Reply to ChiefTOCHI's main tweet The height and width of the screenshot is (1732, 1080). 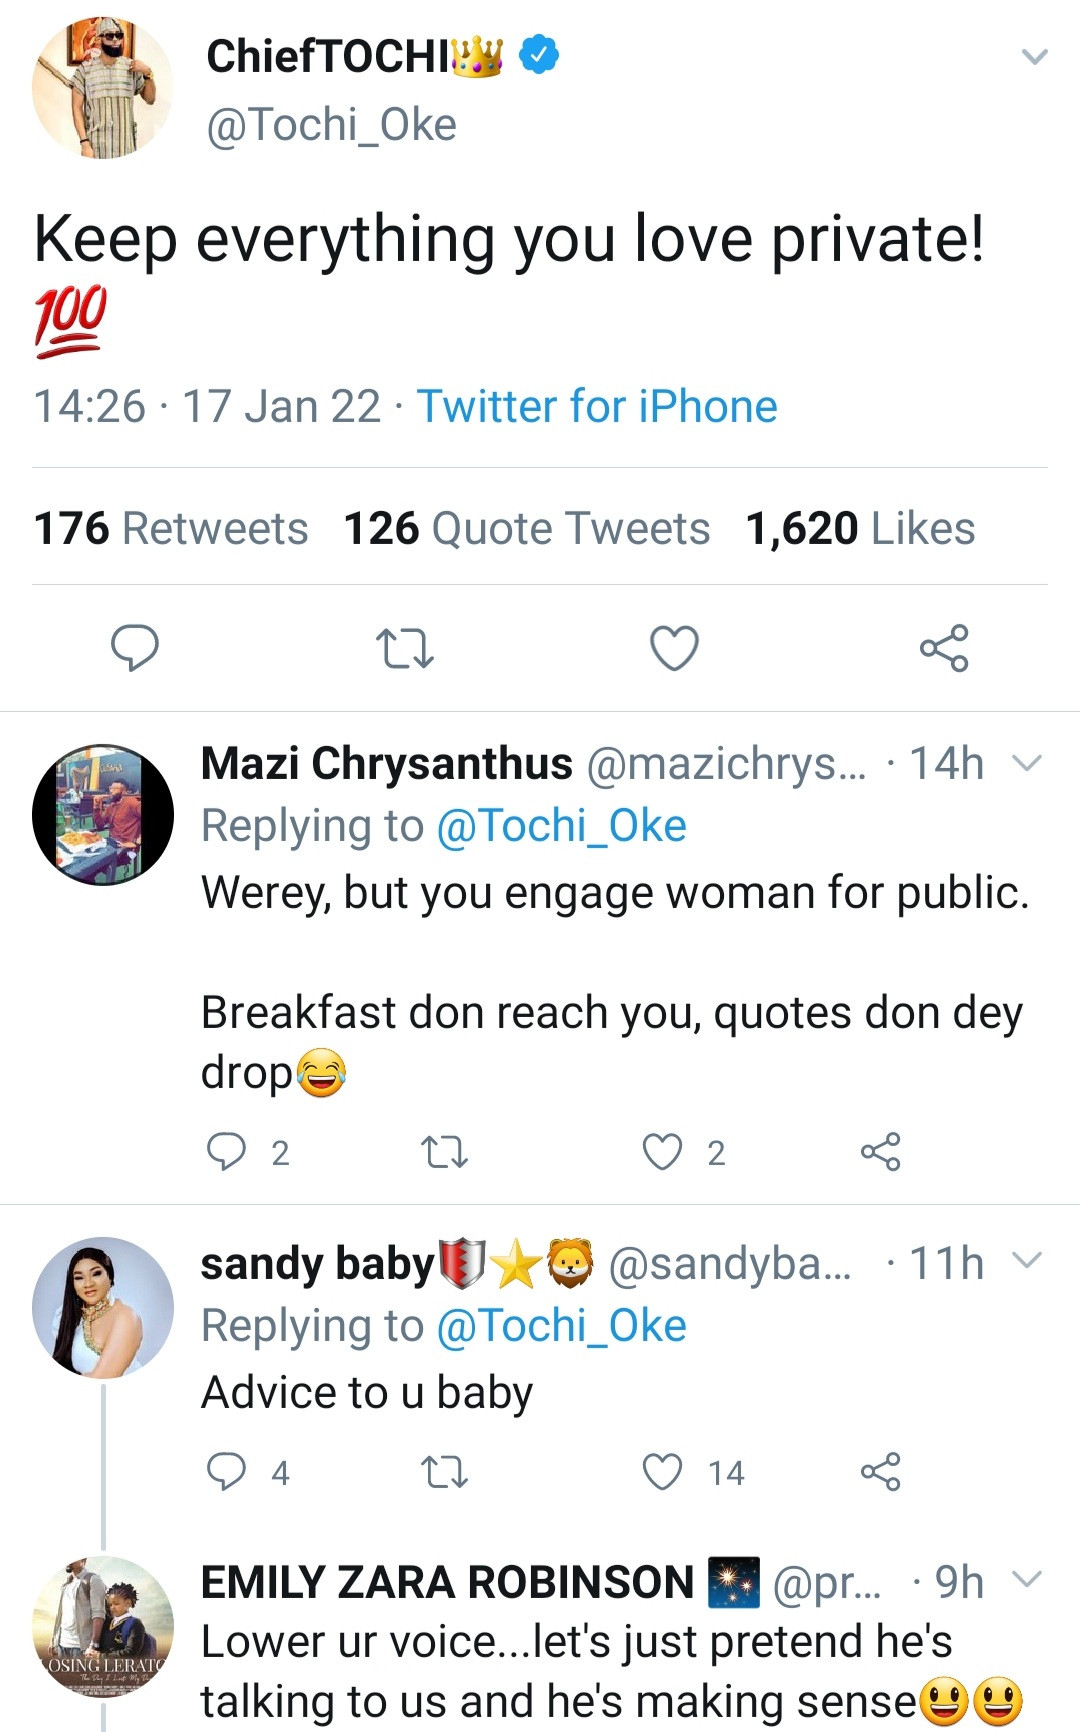coord(134,648)
